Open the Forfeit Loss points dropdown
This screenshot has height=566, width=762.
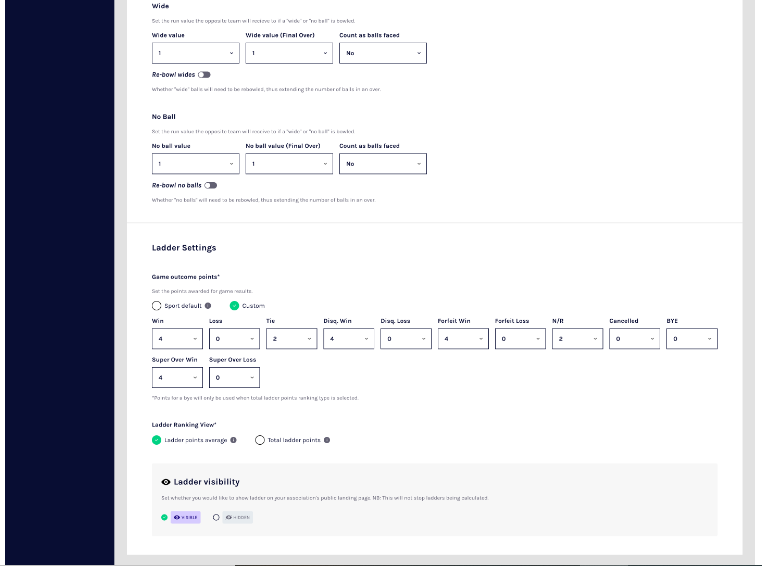pos(520,339)
